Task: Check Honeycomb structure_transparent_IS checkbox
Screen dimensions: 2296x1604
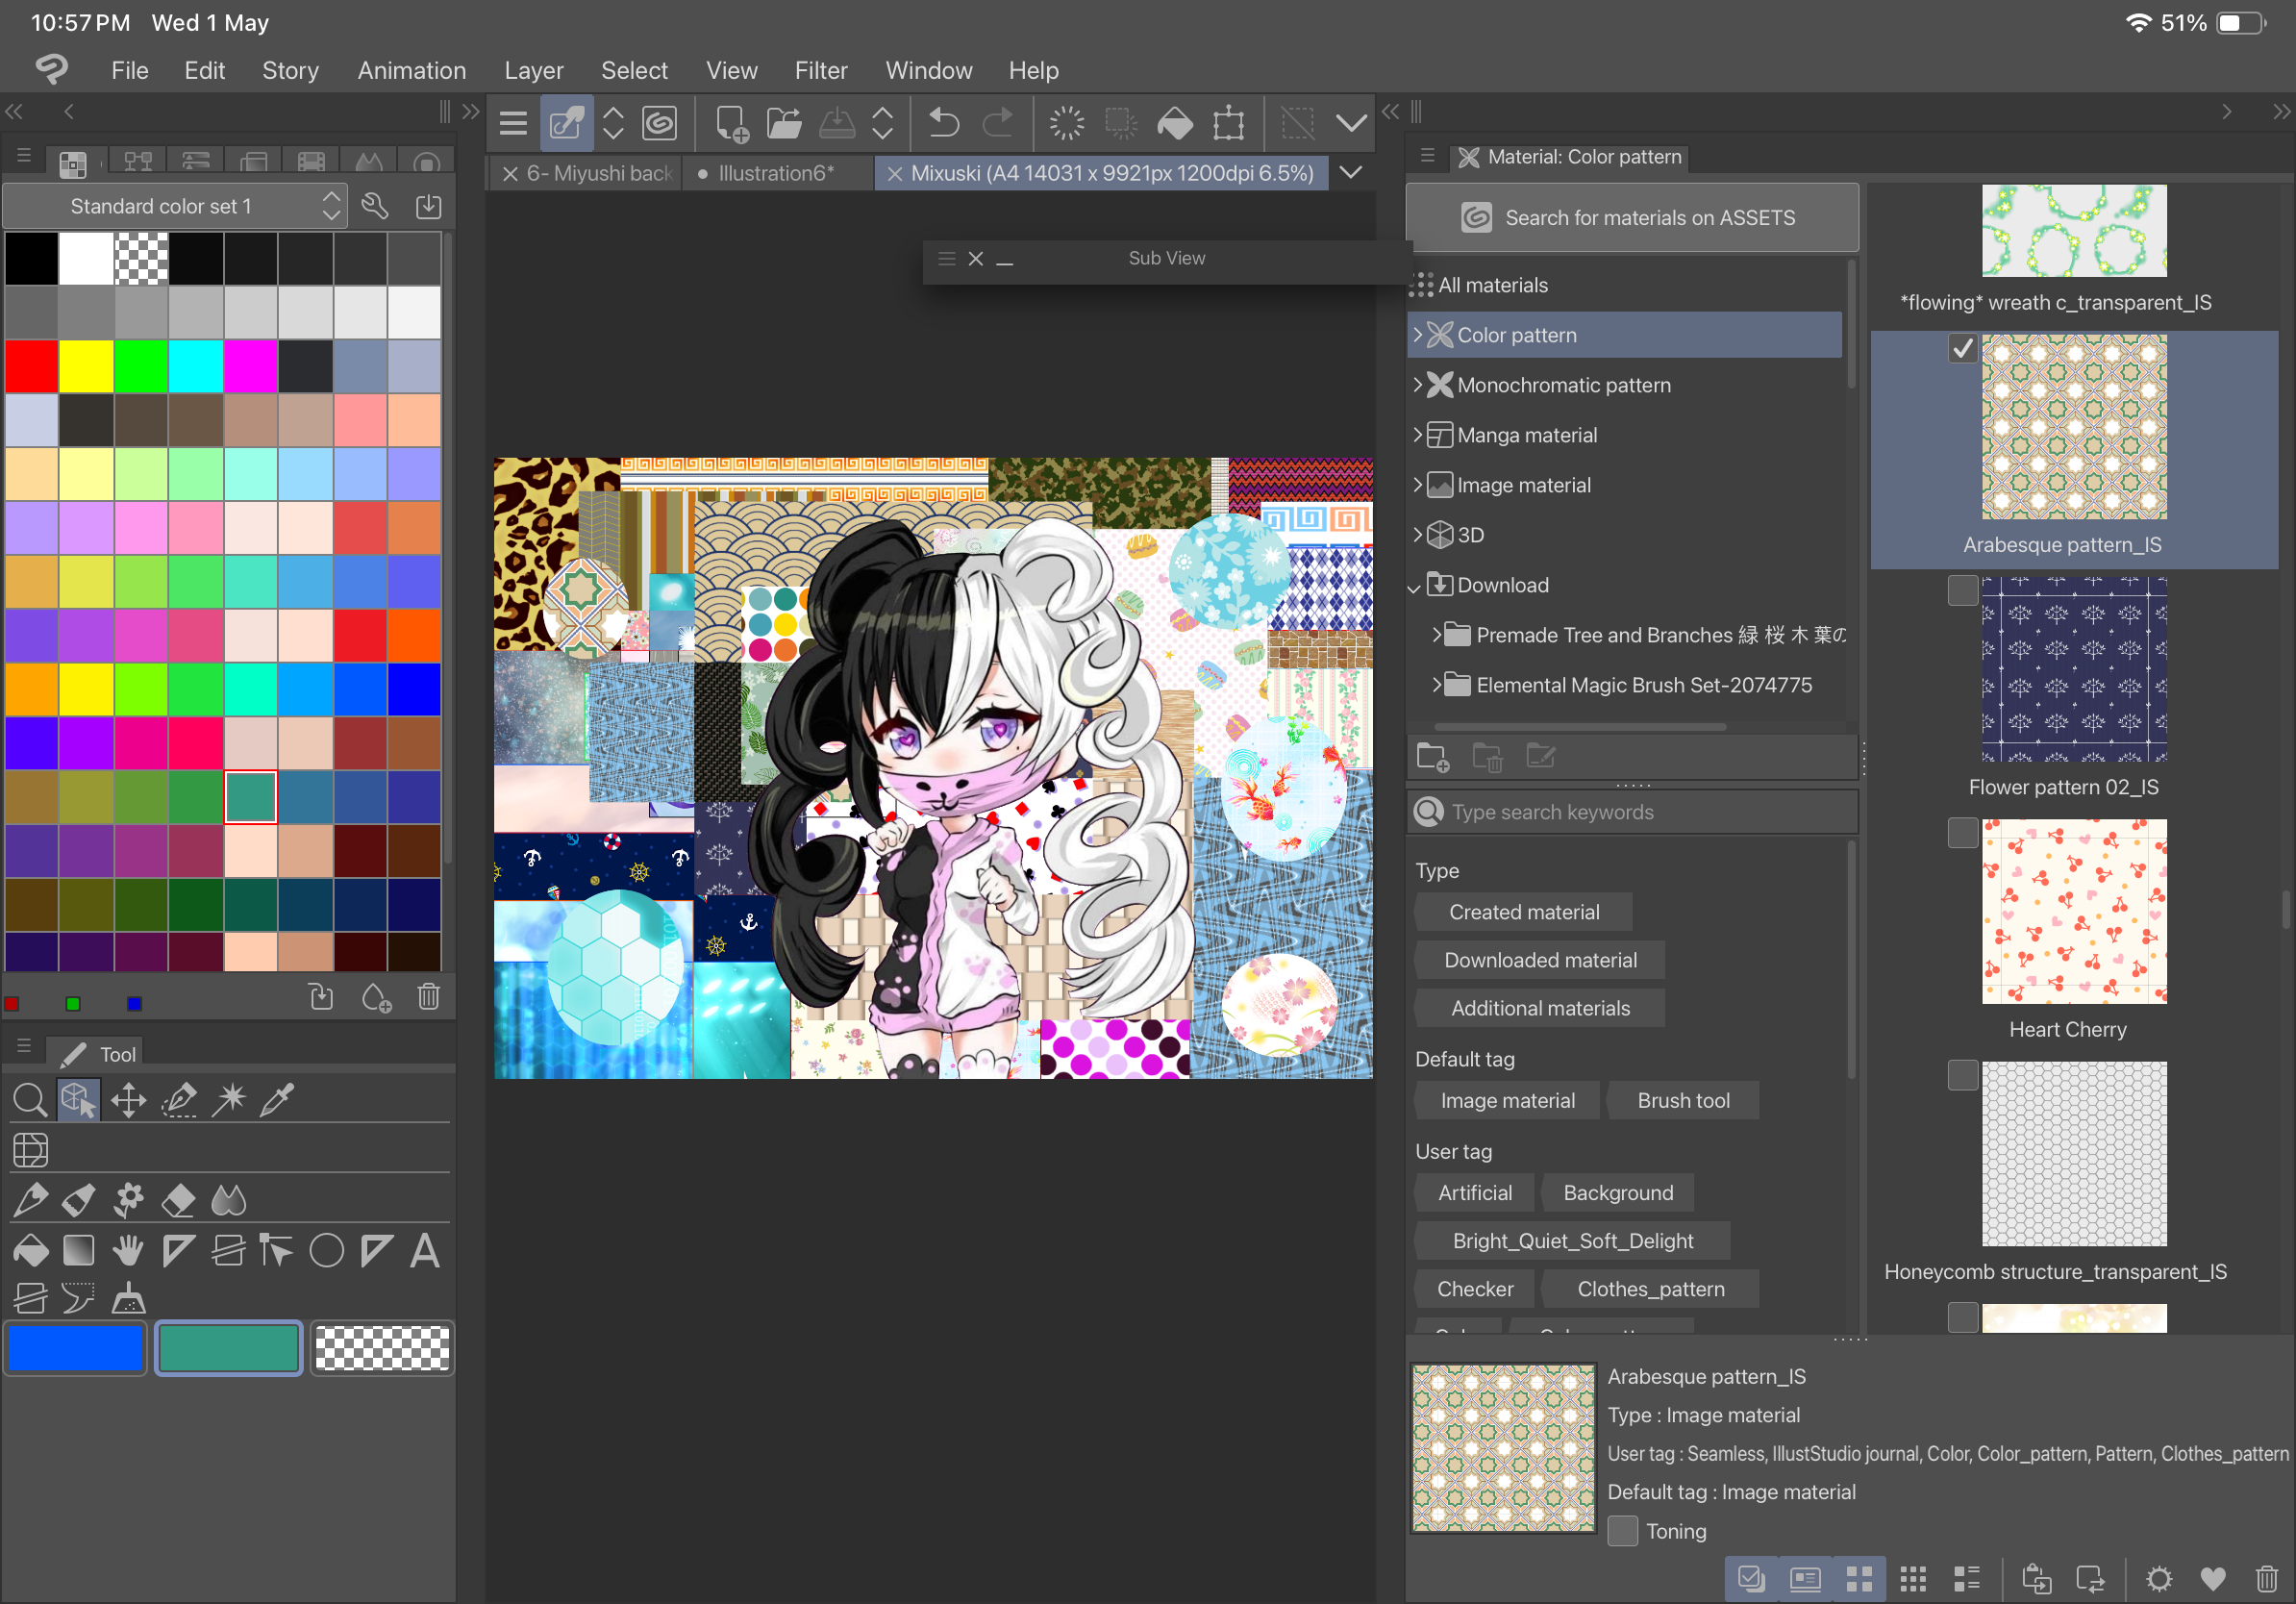Action: pos(1962,1075)
